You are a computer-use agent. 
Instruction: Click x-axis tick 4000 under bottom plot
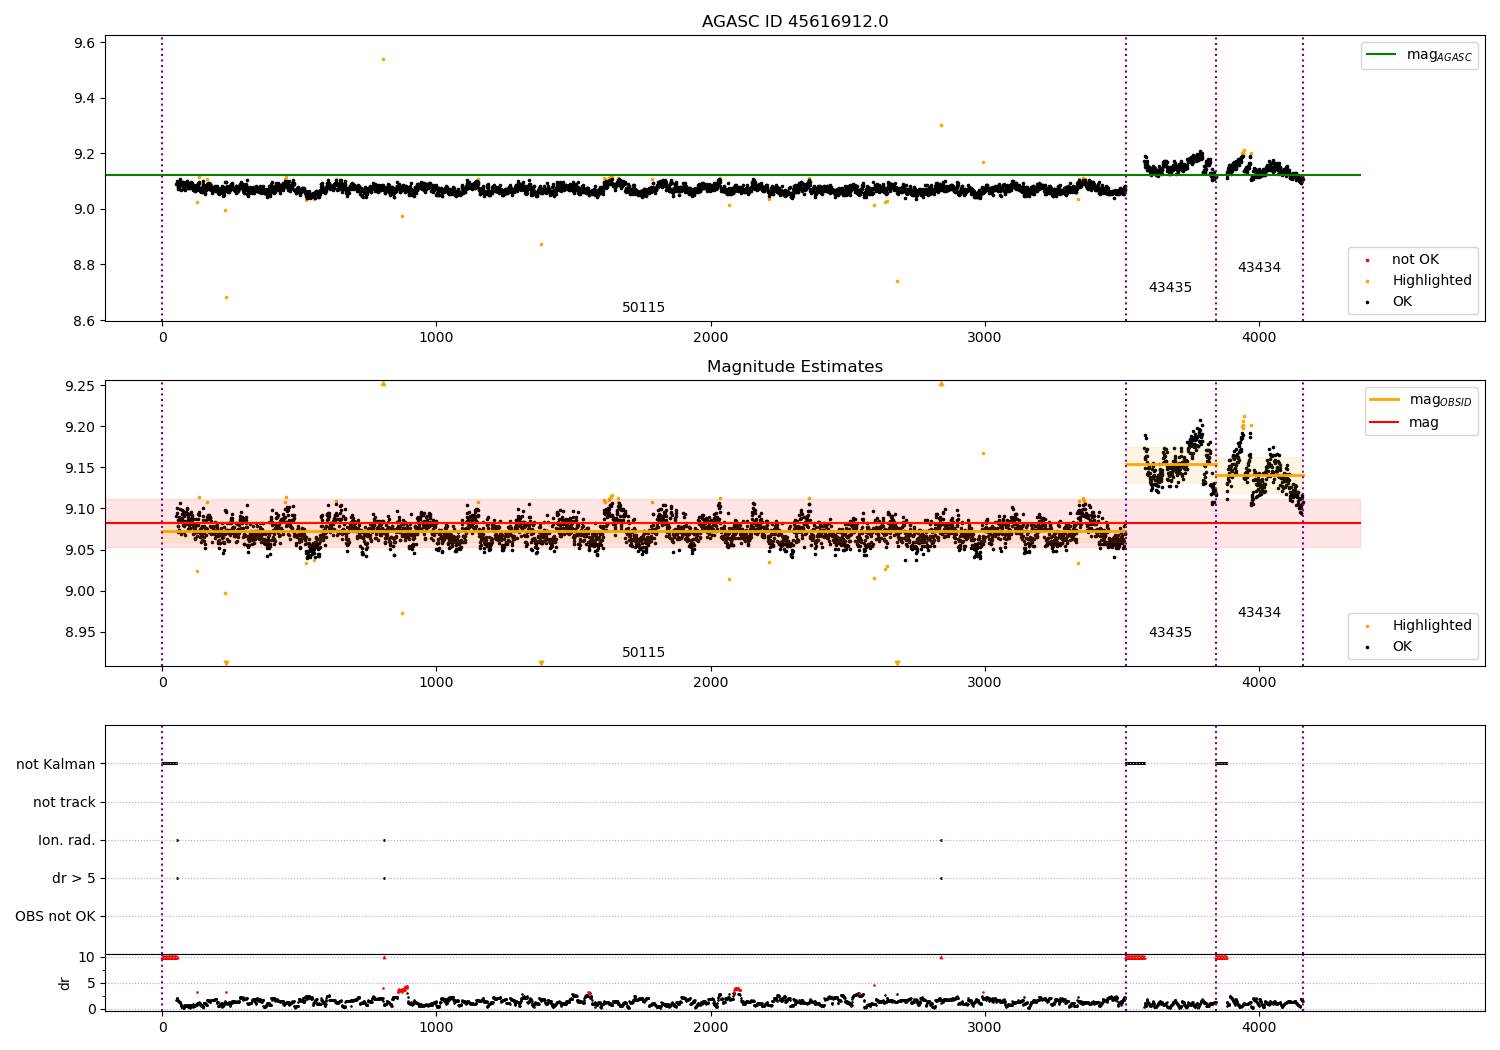[1259, 1028]
